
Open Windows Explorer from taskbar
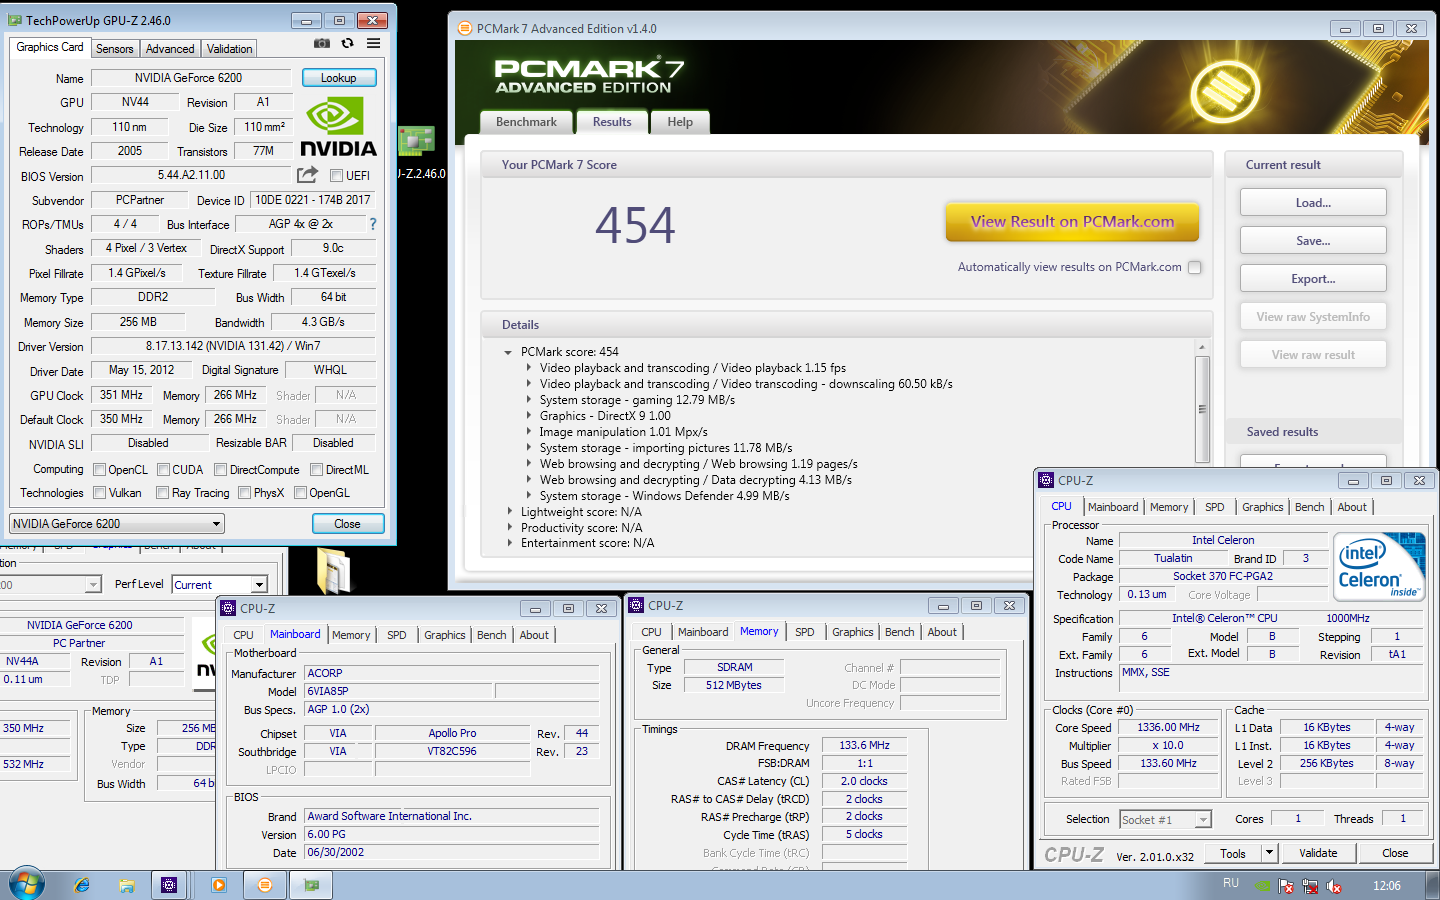pyautogui.click(x=127, y=885)
